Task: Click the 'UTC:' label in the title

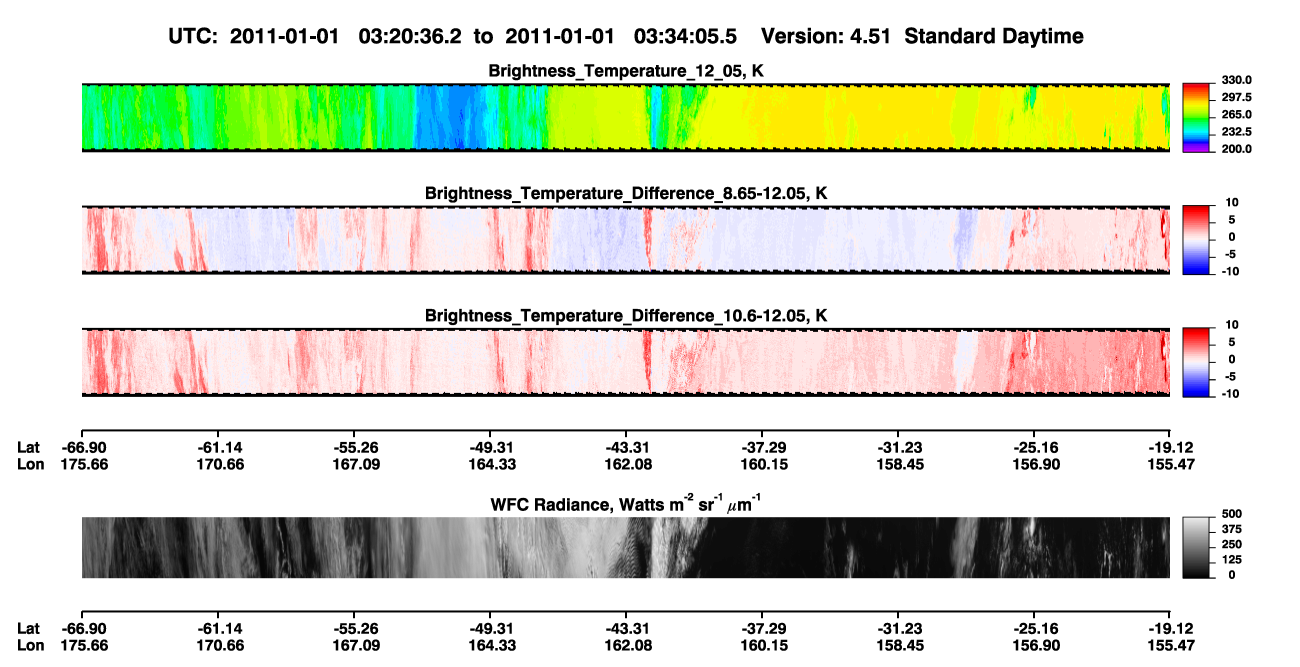Action: (x=194, y=37)
